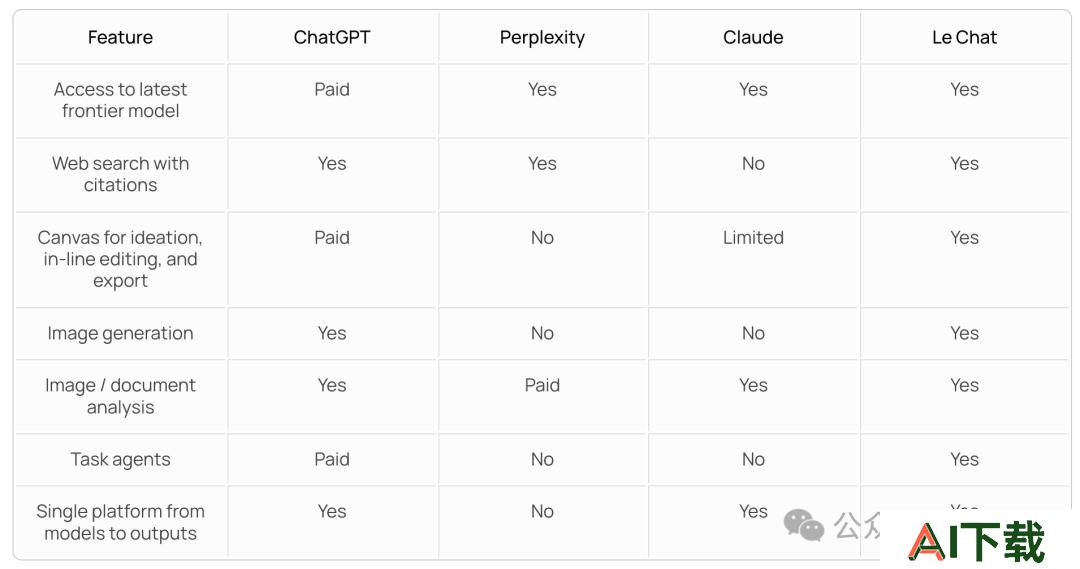
Task: Select the Task agents row label
Action: point(121,459)
